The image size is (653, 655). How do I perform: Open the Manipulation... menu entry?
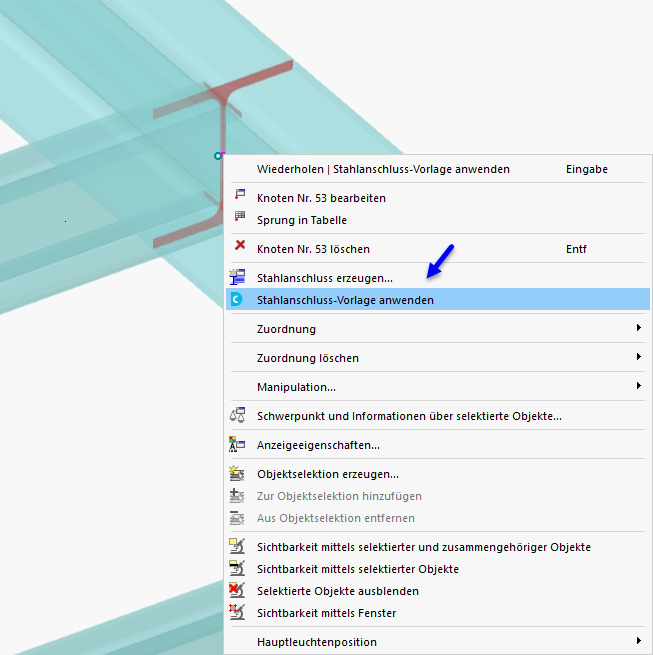(x=438, y=387)
